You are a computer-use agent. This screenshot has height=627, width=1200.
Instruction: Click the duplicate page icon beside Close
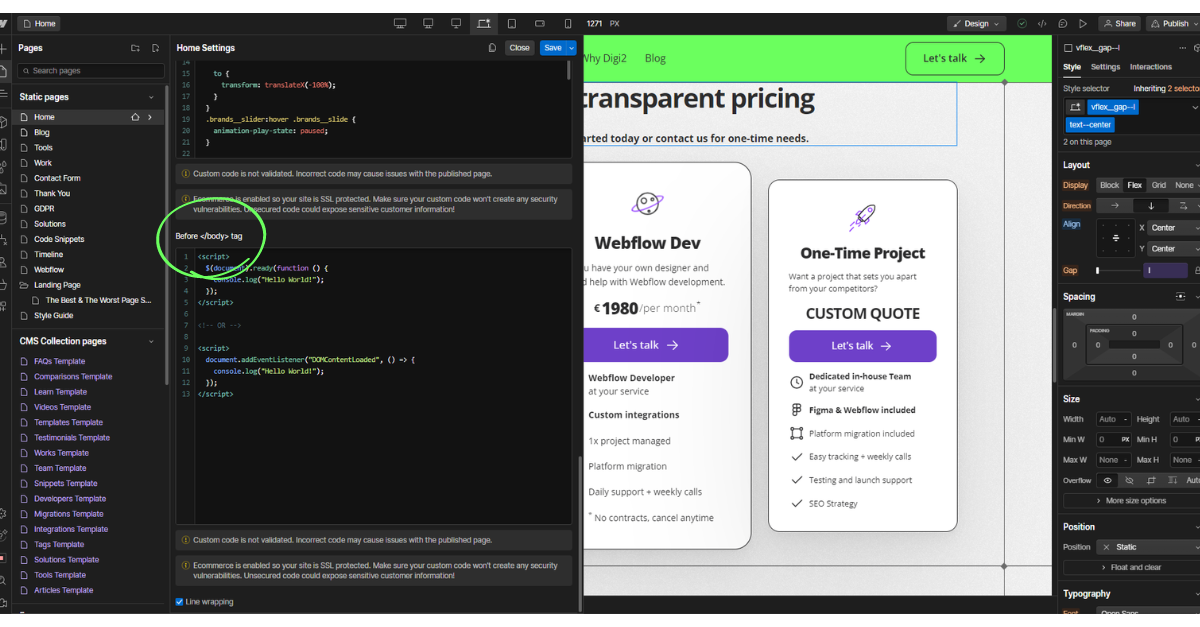coord(492,47)
